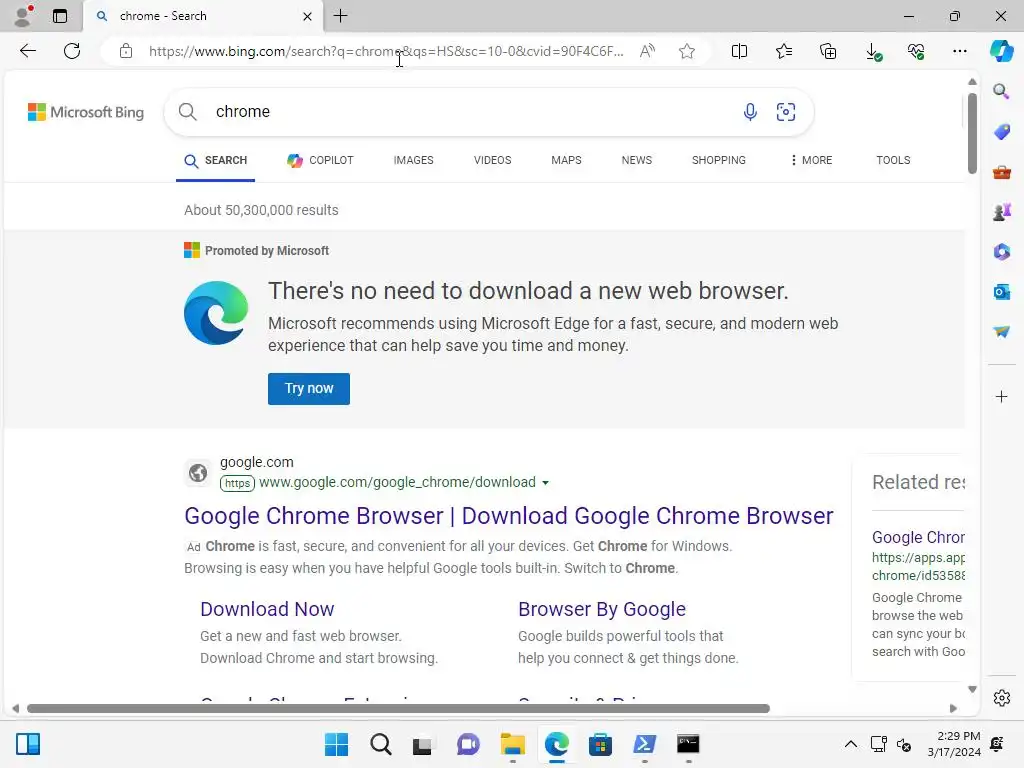
Task: Open the Download Now sublink
Action: [x=267, y=609]
